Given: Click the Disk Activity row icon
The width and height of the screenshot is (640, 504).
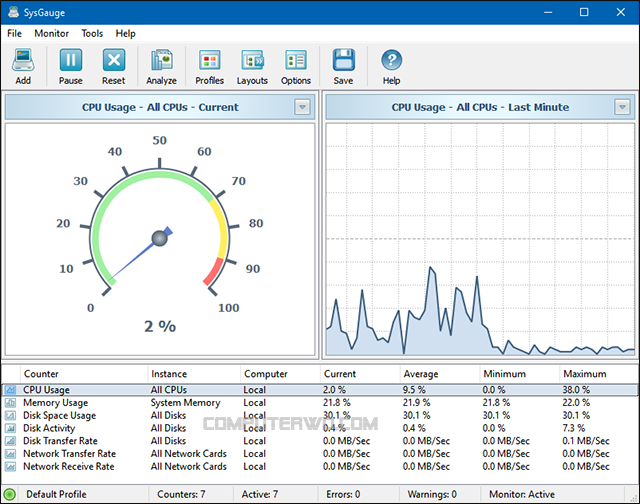Looking at the screenshot, I should coord(10,428).
